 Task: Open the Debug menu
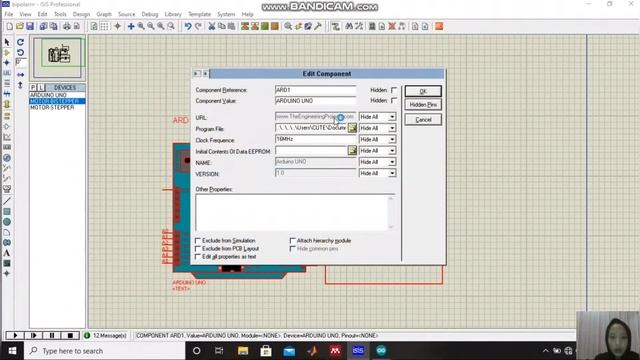point(150,14)
